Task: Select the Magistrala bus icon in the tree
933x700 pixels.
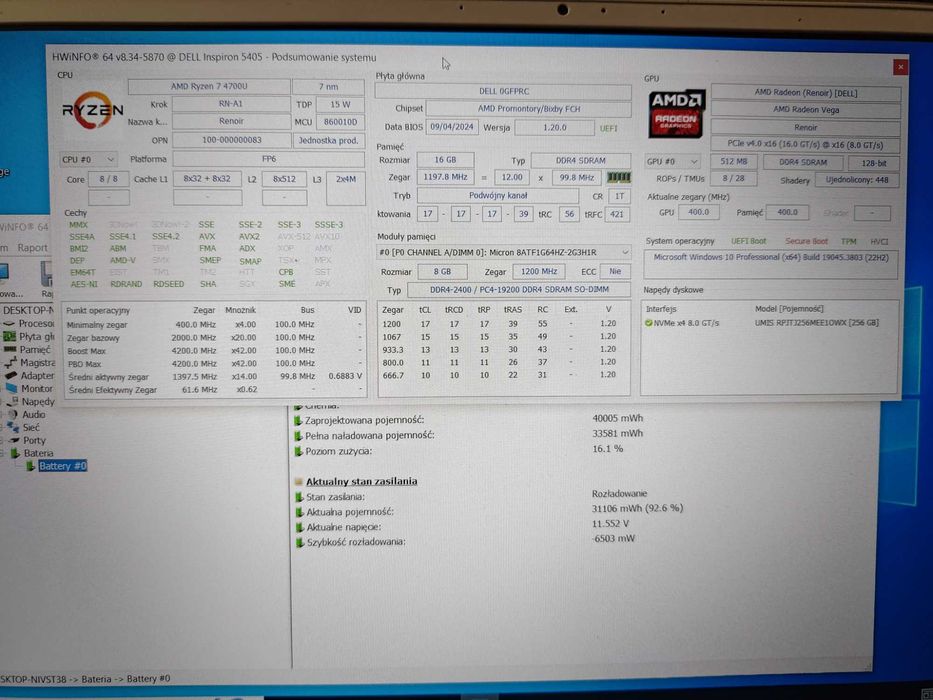Action: (10, 362)
